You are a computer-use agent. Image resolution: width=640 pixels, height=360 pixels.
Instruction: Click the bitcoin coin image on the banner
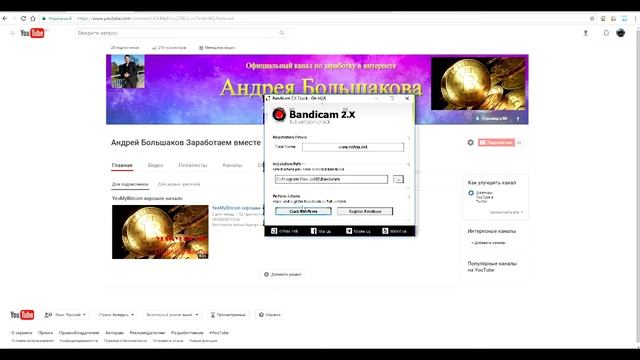coord(478,84)
